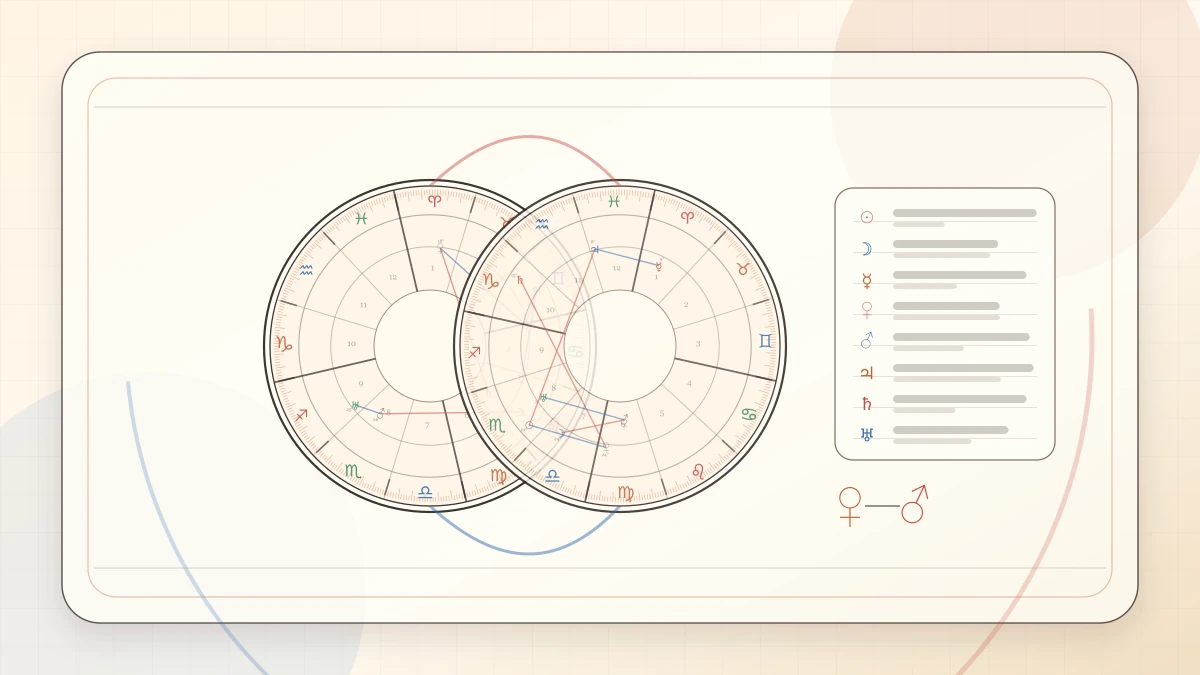The height and width of the screenshot is (675, 1200).
Task: Pick the Uranus glyph in the legend list
Action: (867, 434)
